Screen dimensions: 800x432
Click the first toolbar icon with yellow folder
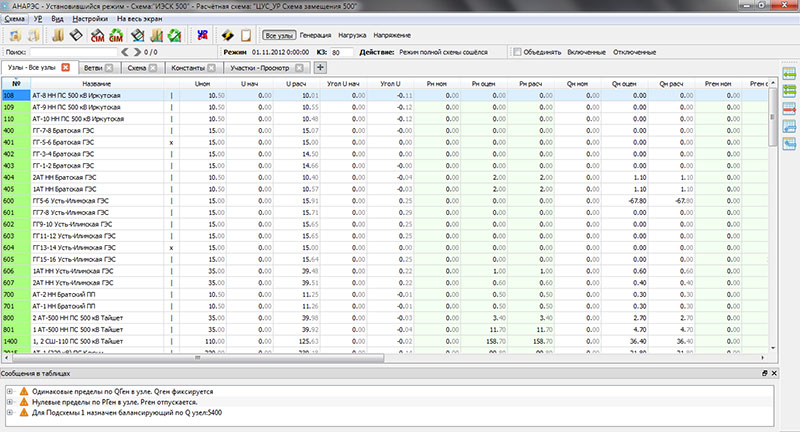(x=15, y=35)
